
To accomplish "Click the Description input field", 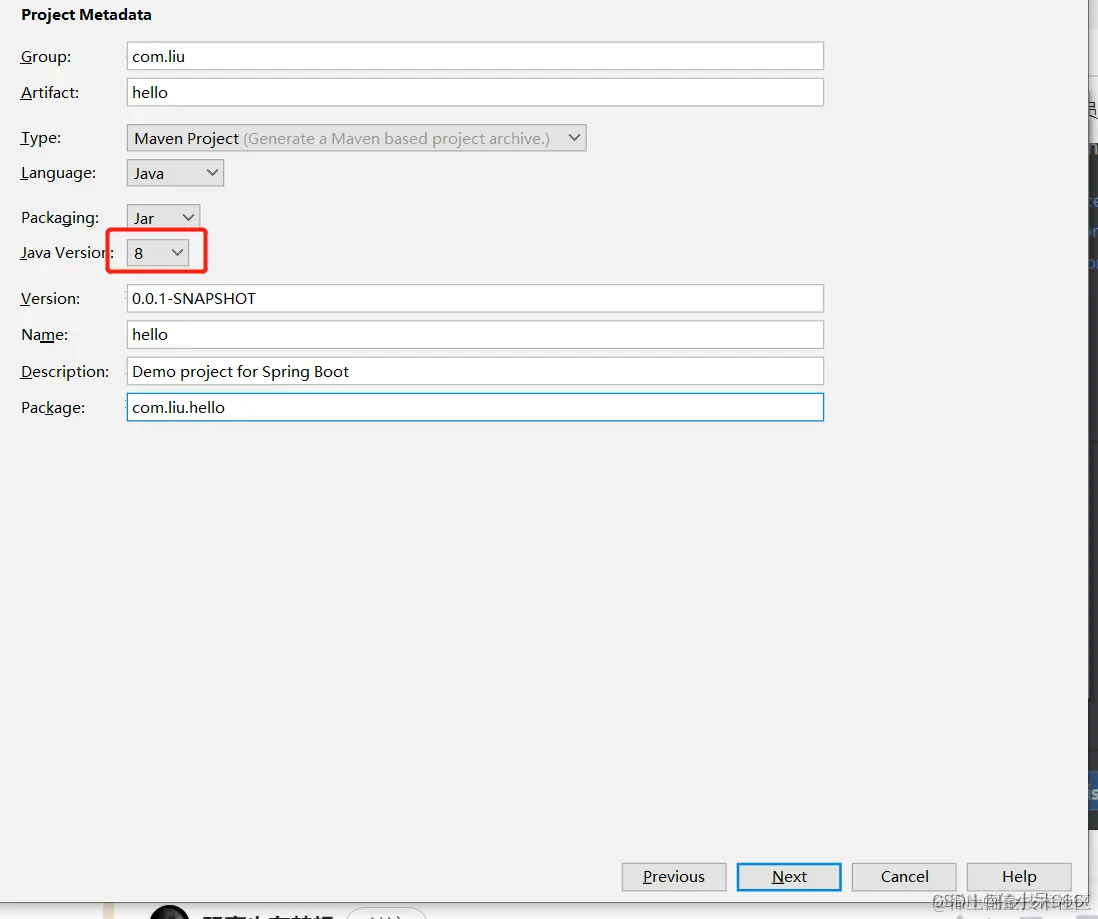I will (x=475, y=371).
